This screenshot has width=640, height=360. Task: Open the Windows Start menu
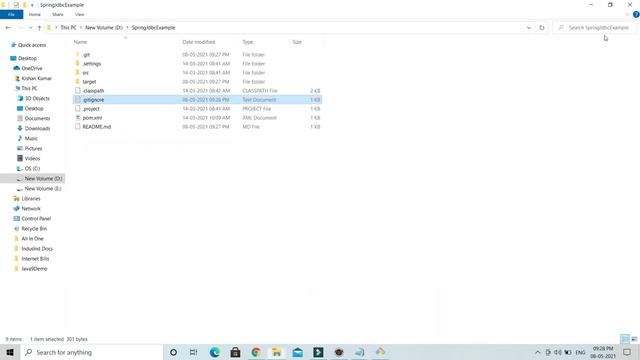(x=10, y=352)
